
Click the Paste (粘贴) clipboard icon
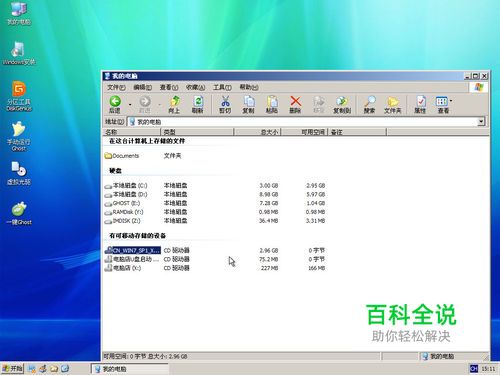(272, 104)
